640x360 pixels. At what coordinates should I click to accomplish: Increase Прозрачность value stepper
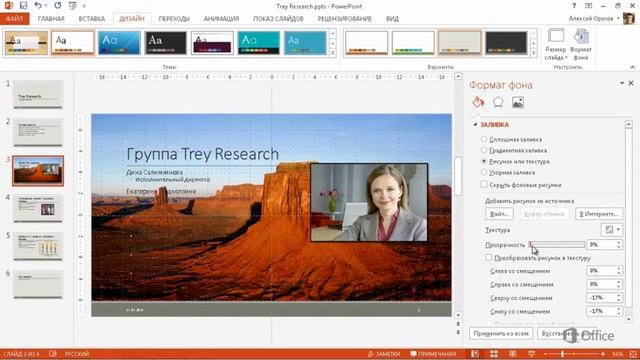click(619, 242)
